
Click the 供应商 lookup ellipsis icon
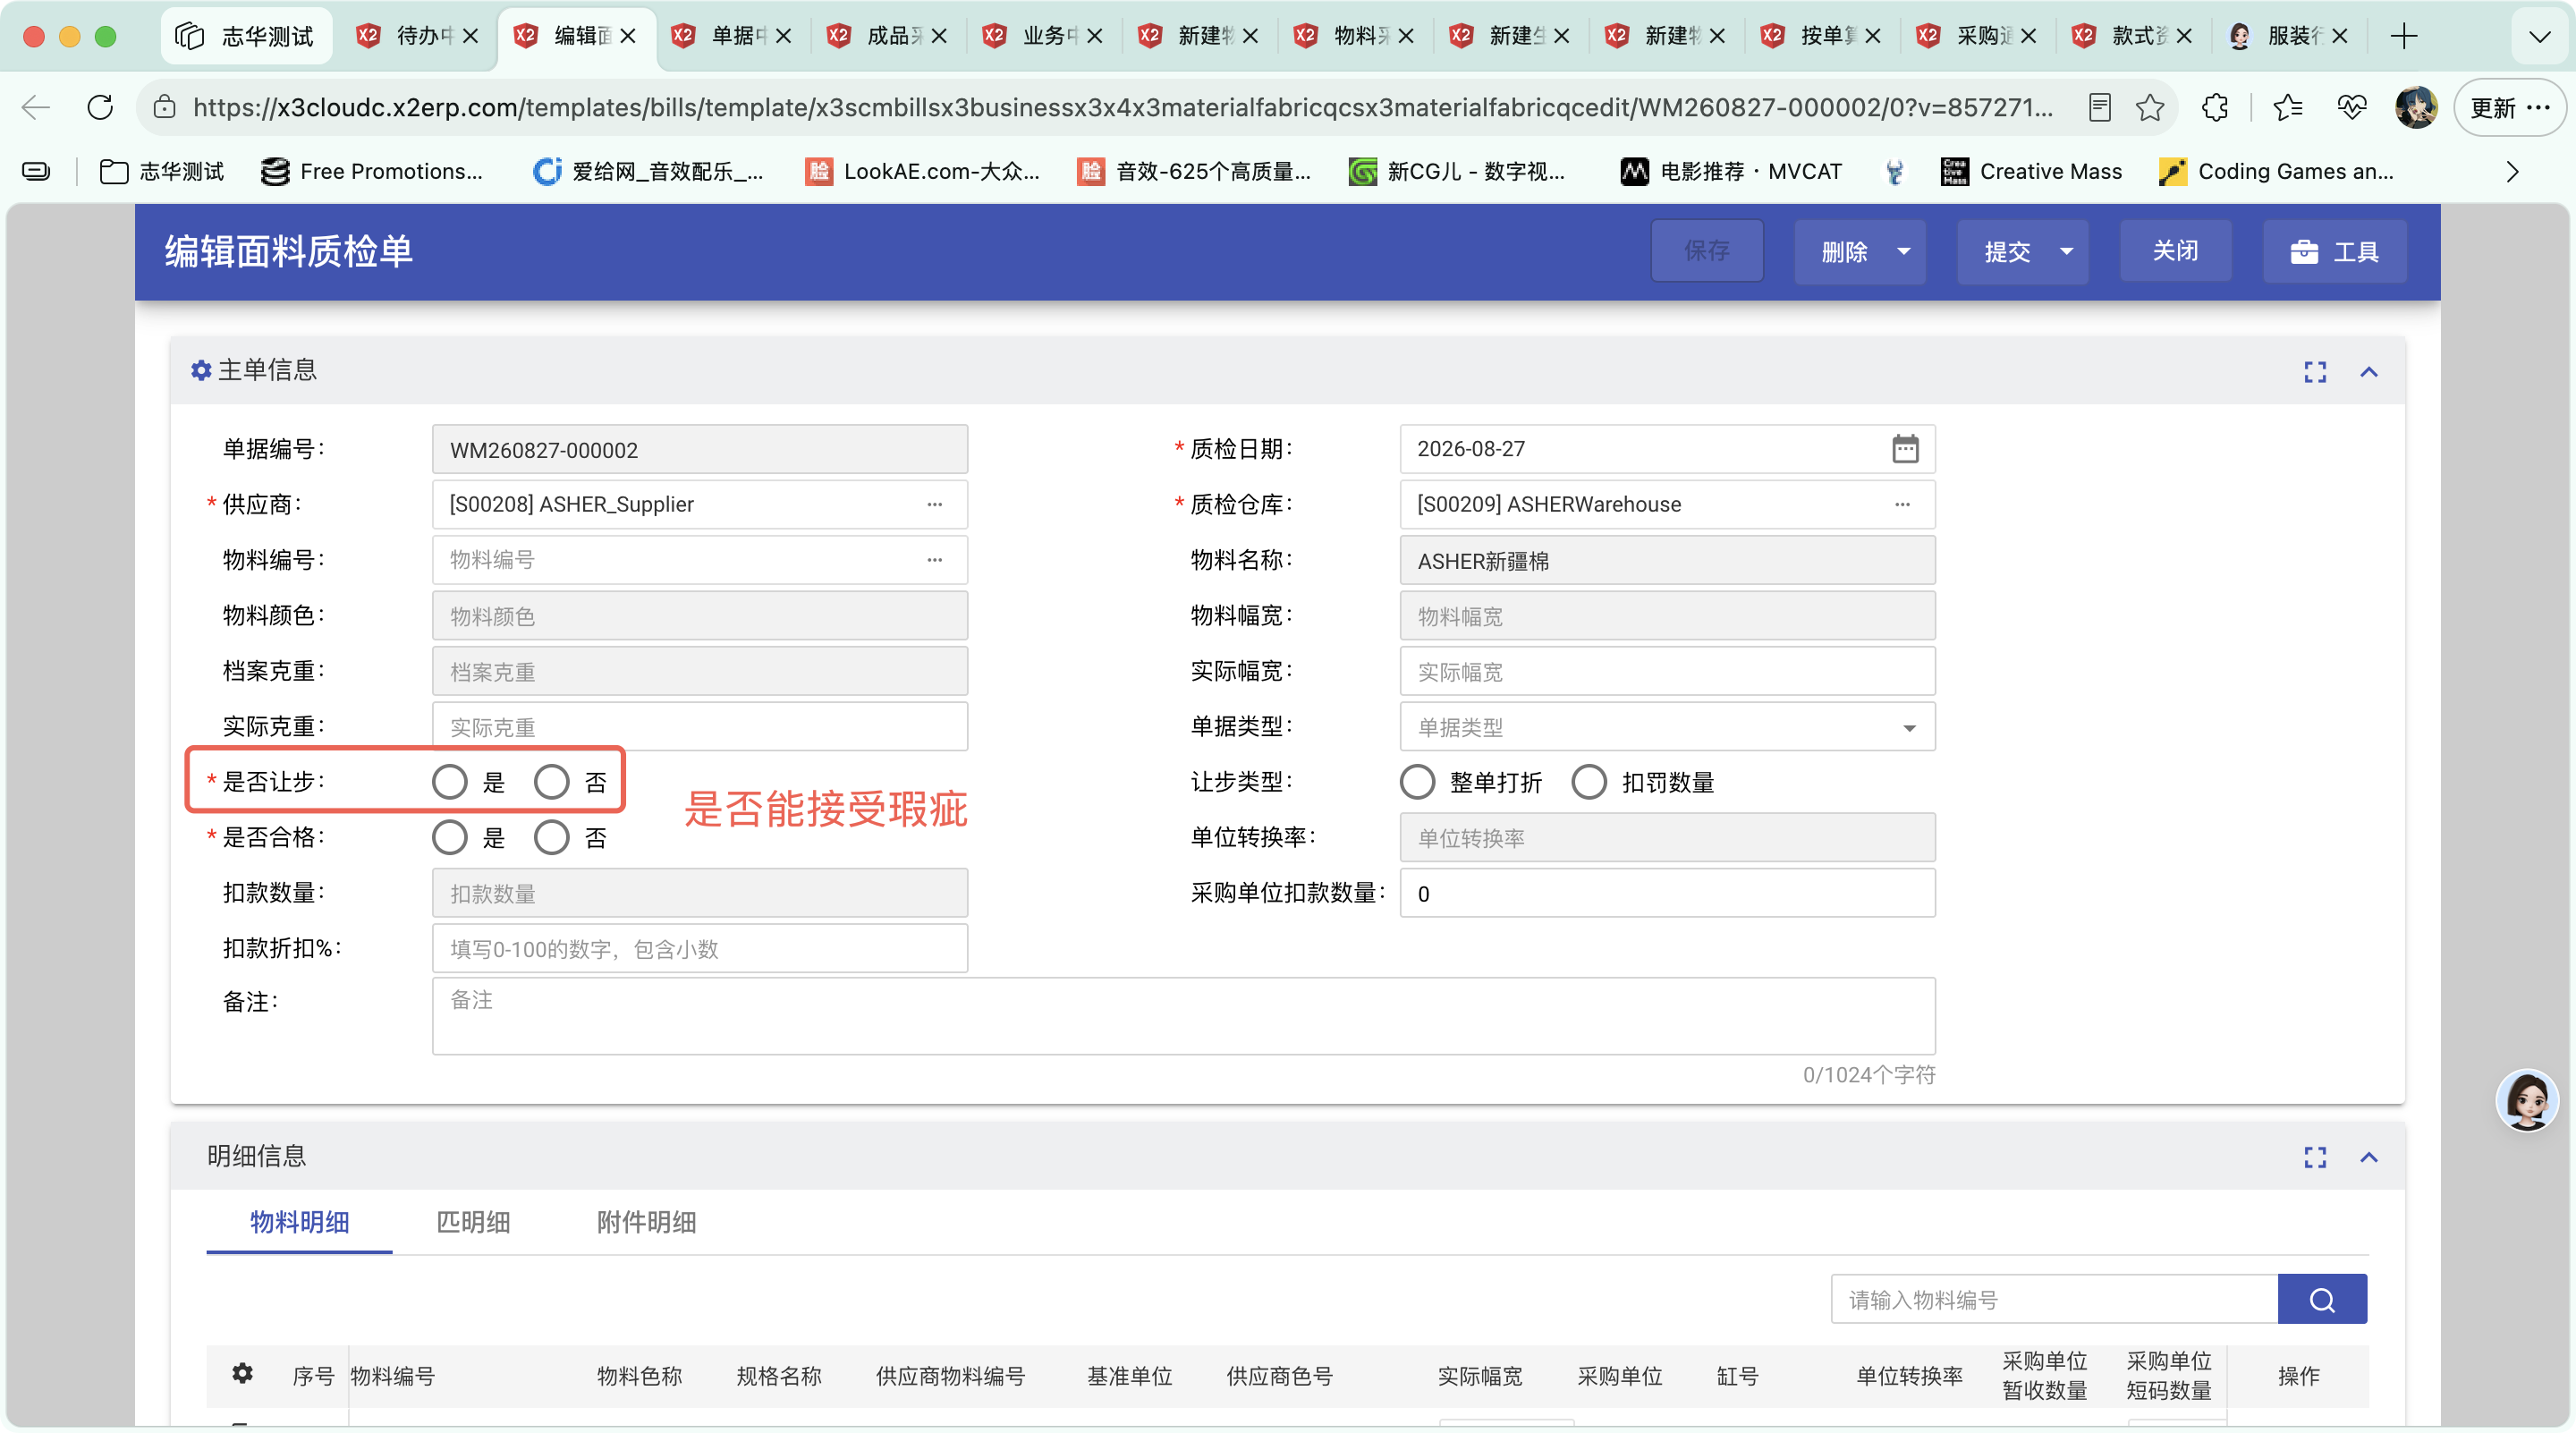[x=934, y=504]
